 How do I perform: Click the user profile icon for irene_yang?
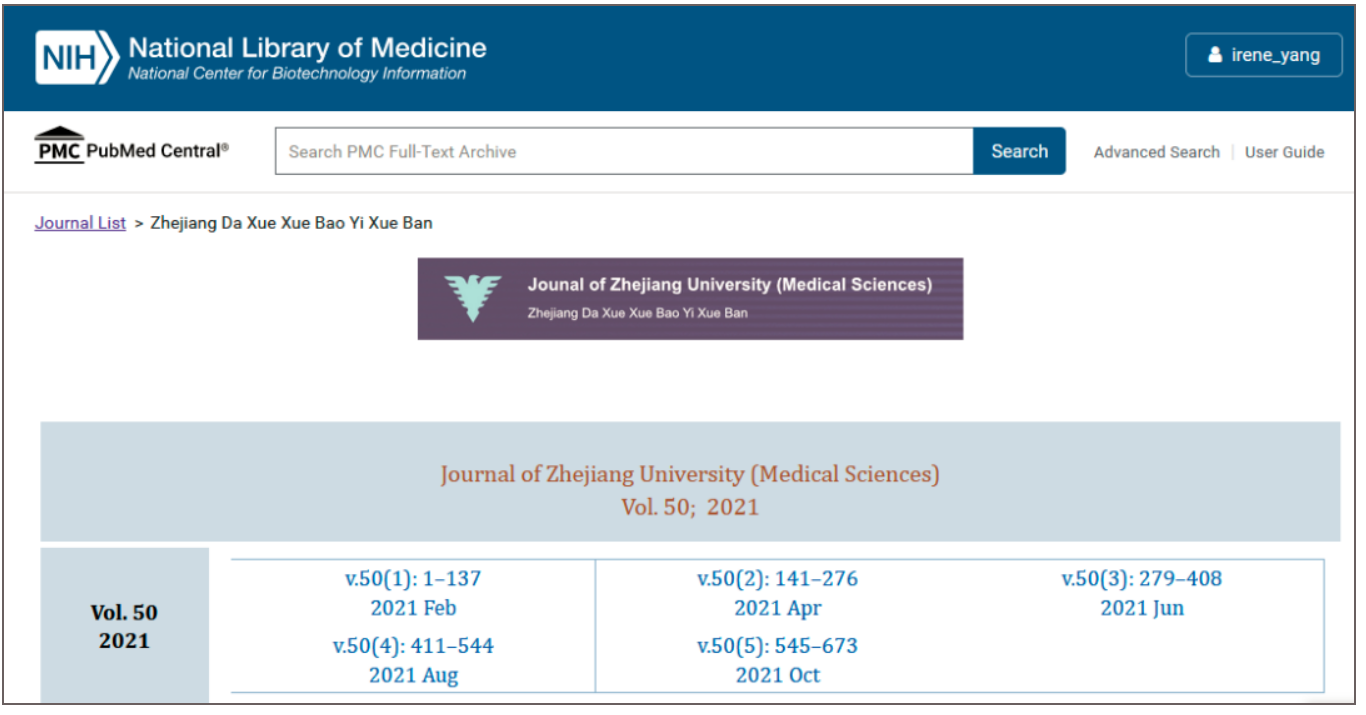tap(1215, 55)
